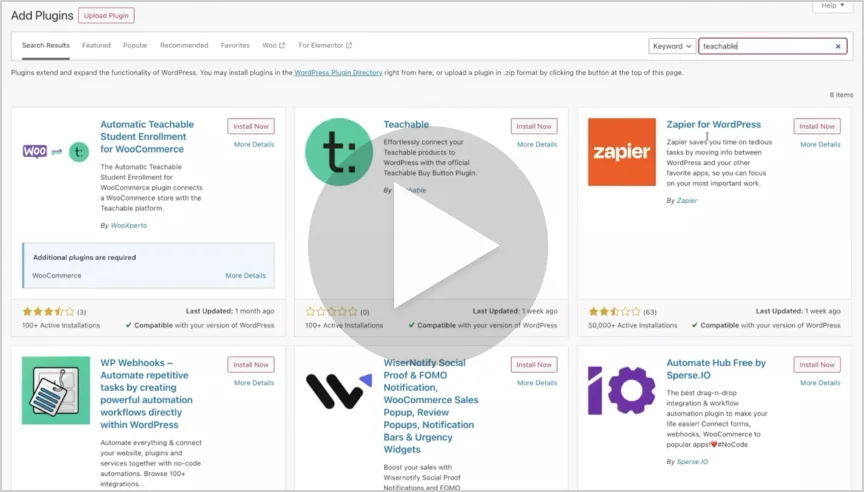Install the WP Webhooks plugin now
This screenshot has height=492, width=864.
[251, 365]
